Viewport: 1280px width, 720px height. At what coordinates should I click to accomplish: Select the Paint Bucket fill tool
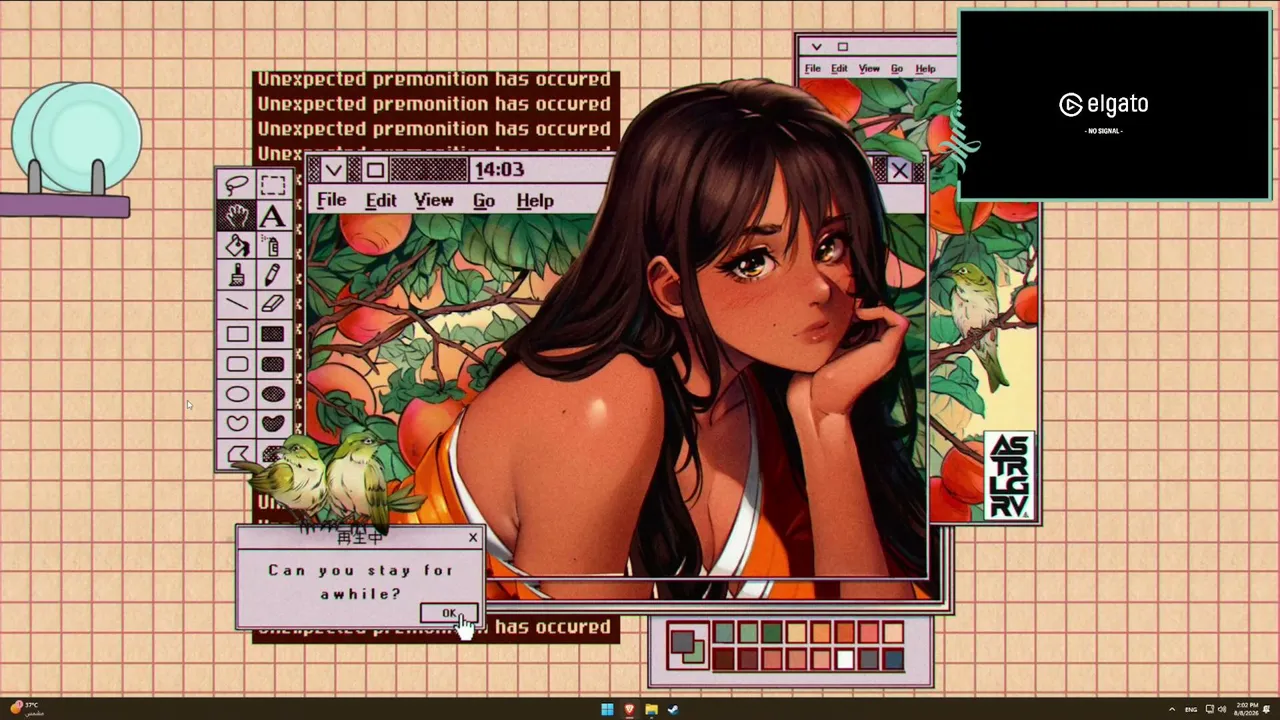tap(237, 245)
